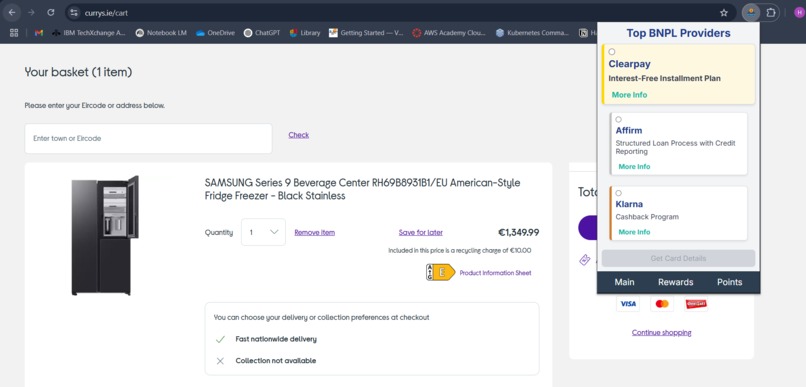Viewport: 806px width, 387px height.
Task: Open site information icon in address bar
Action: tap(74, 13)
